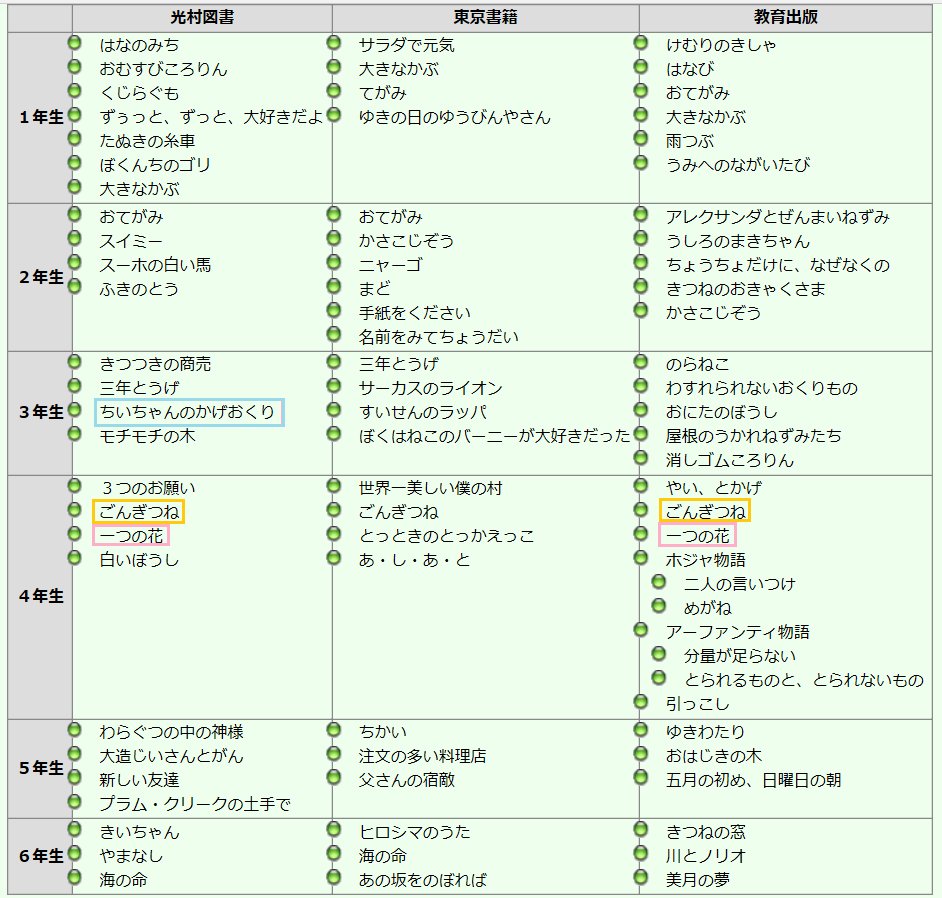Select the highlighted 一つの花 in 教育出版 column
This screenshot has width=942, height=898.
click(698, 536)
